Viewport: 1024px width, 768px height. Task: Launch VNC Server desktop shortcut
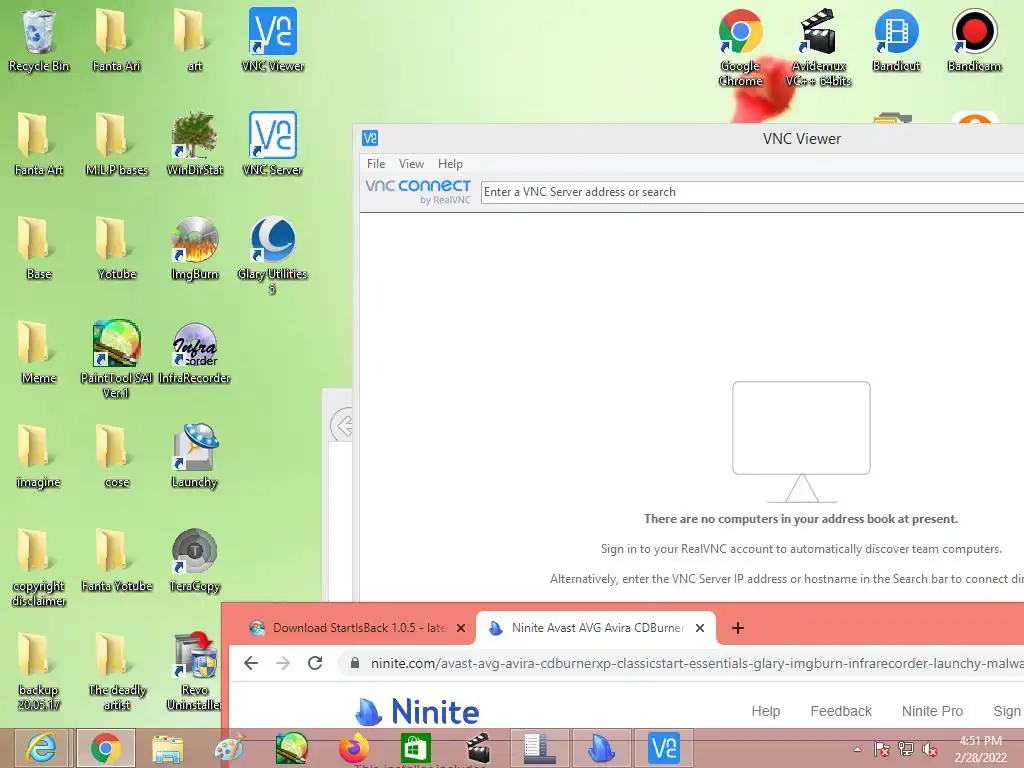tap(272, 144)
